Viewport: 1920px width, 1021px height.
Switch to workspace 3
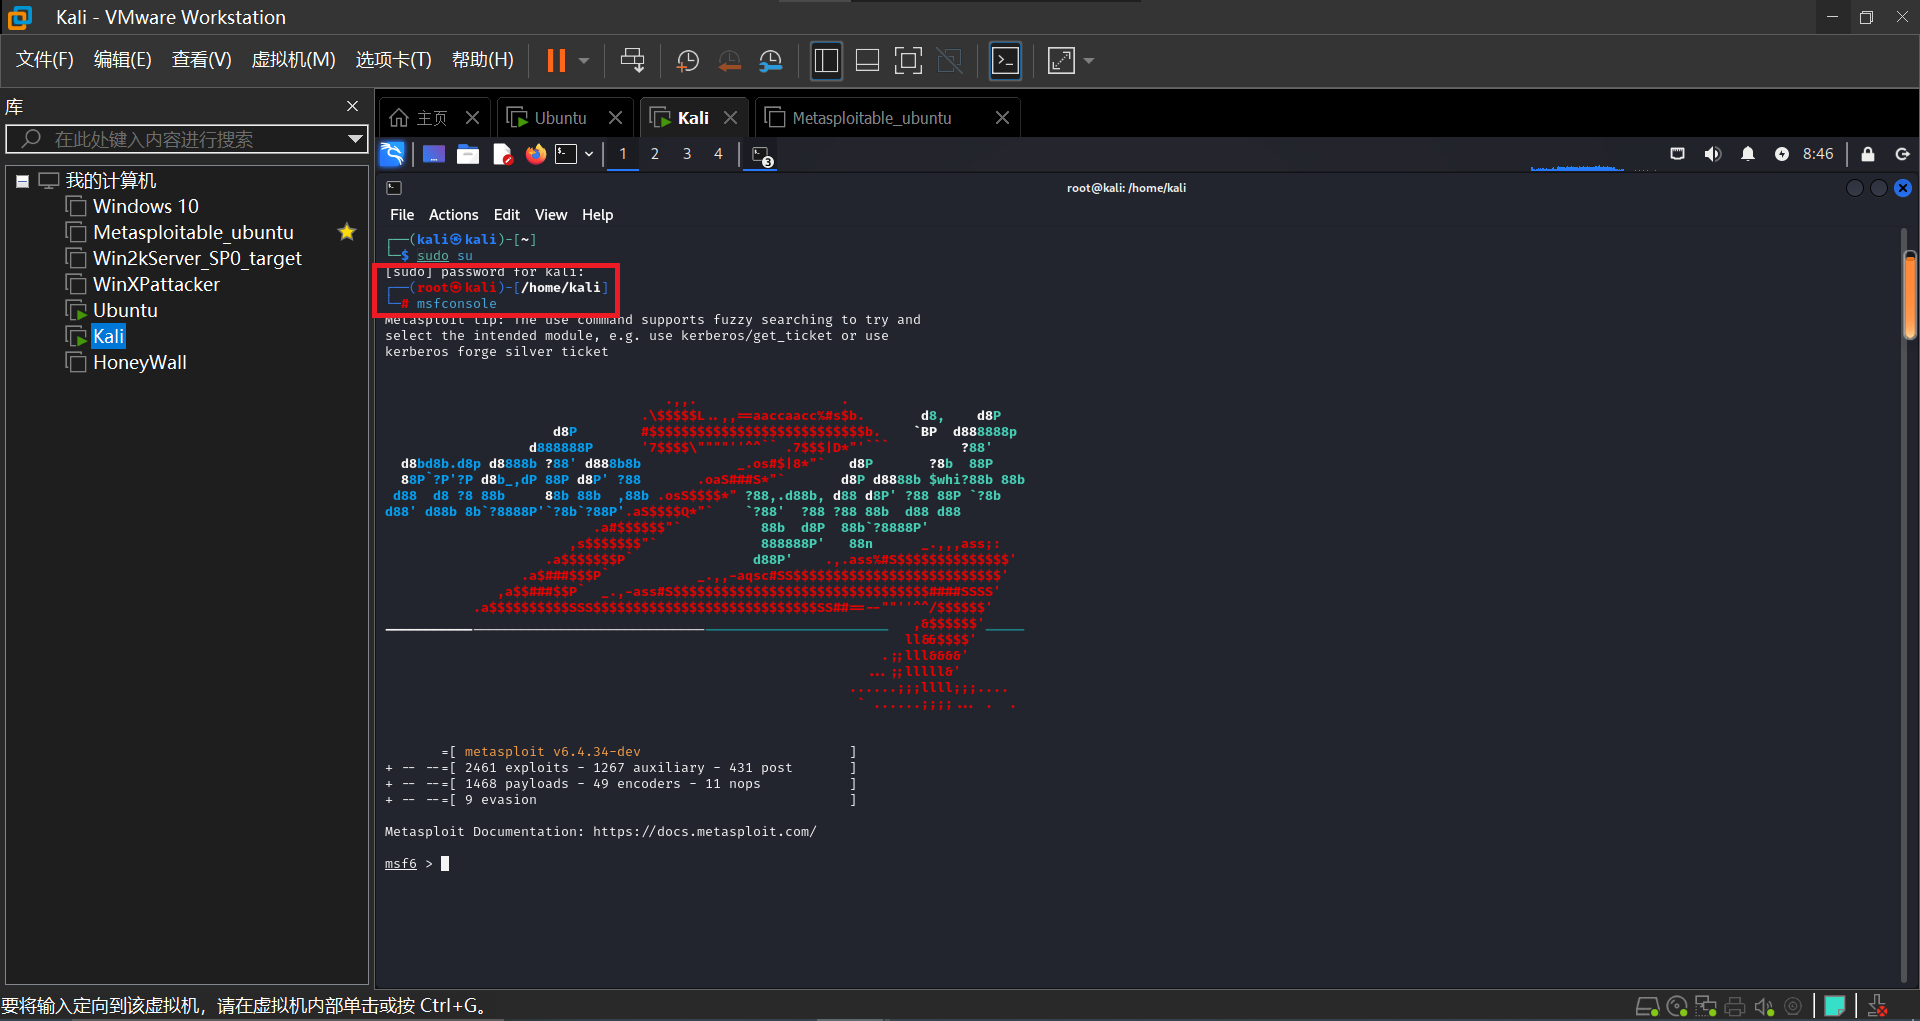coord(687,154)
